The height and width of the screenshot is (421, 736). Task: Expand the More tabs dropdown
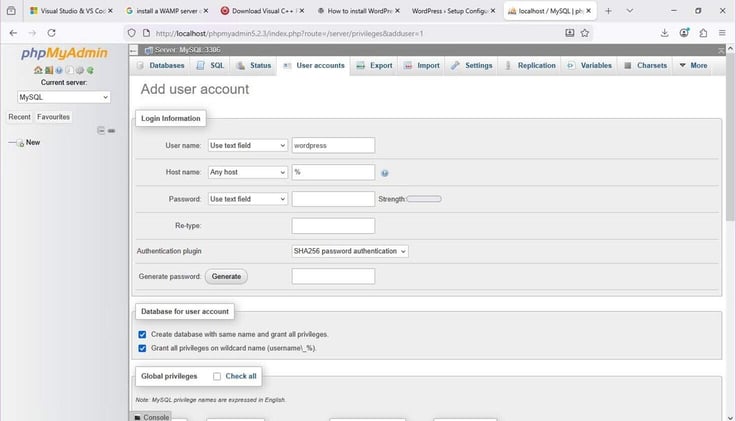pyautogui.click(x=693, y=66)
